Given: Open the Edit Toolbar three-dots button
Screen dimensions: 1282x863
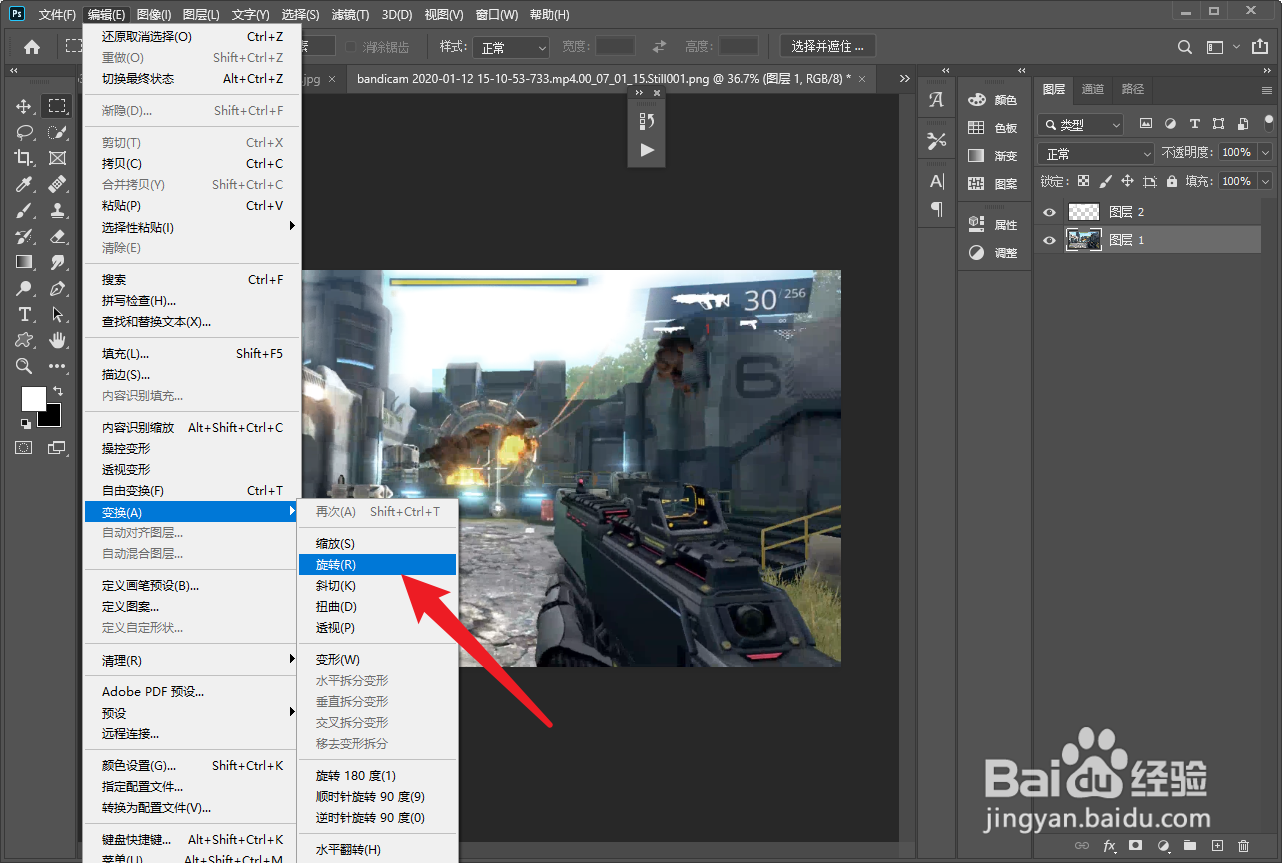Looking at the screenshot, I should pos(57,366).
